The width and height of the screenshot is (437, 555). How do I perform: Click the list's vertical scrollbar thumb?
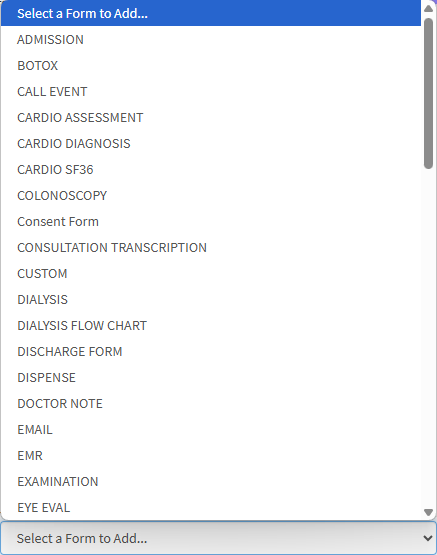(x=429, y=93)
